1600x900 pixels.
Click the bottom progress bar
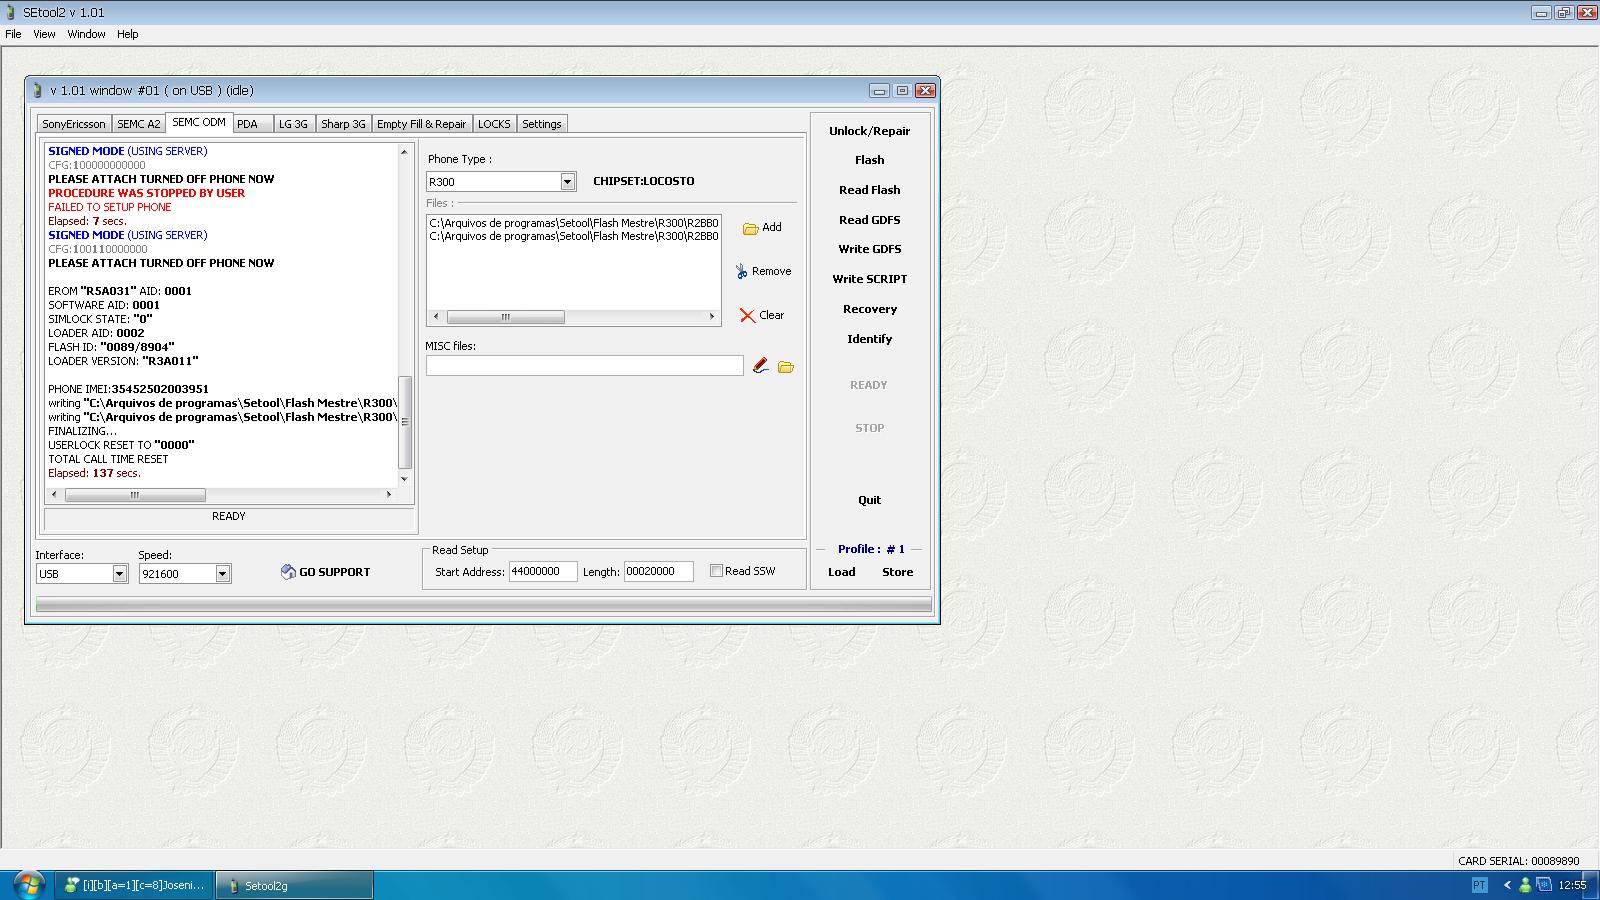click(484, 604)
